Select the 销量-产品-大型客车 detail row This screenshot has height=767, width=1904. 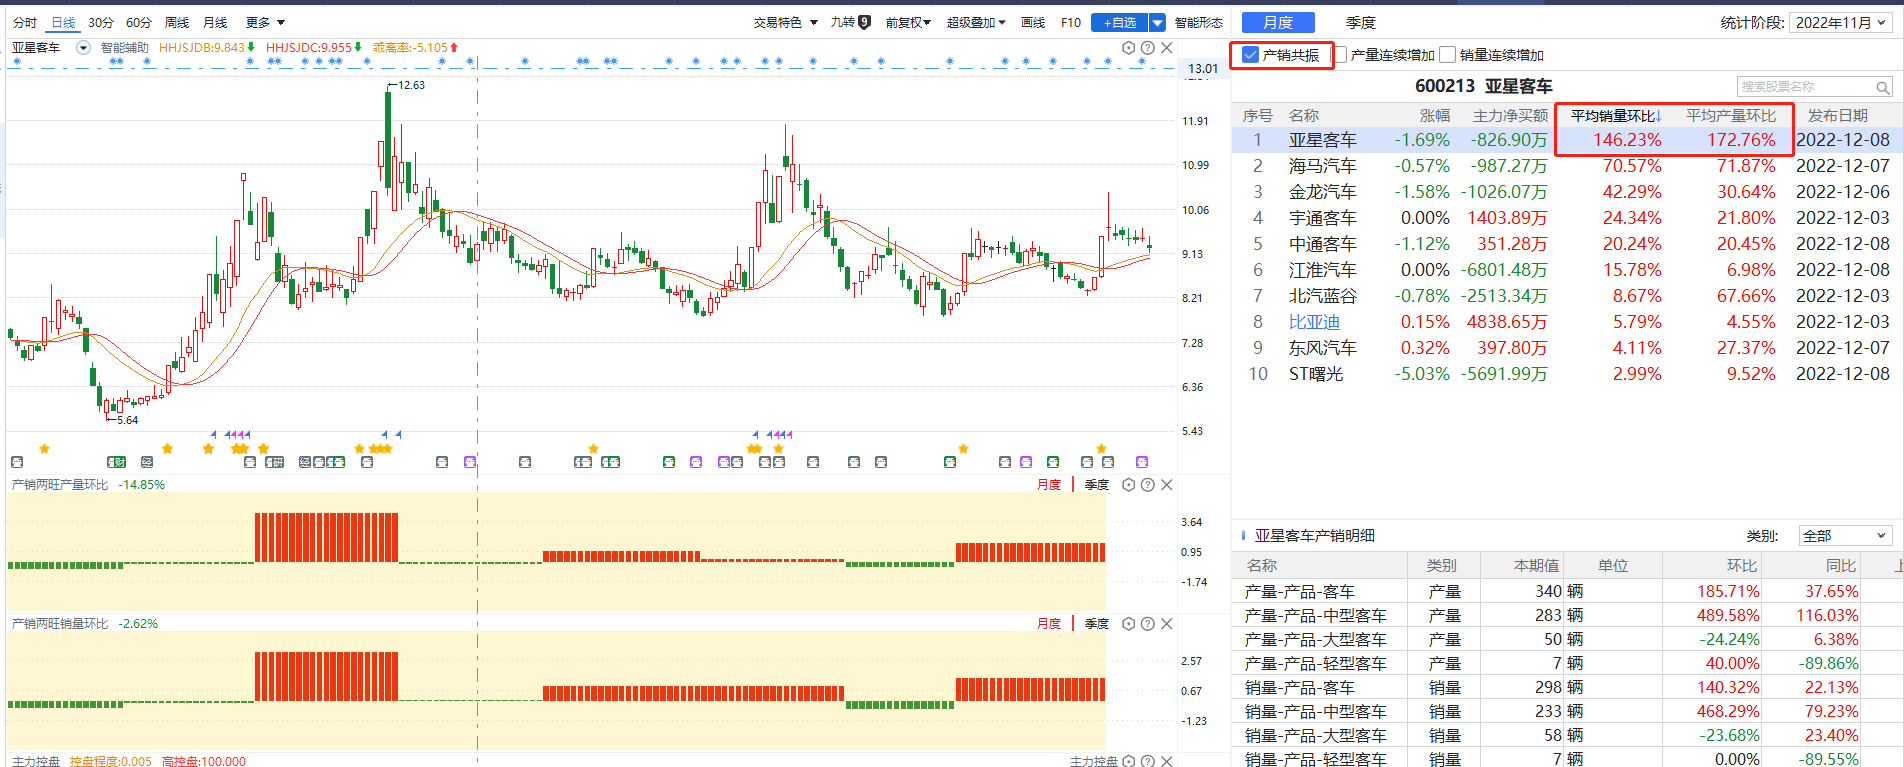1567,736
